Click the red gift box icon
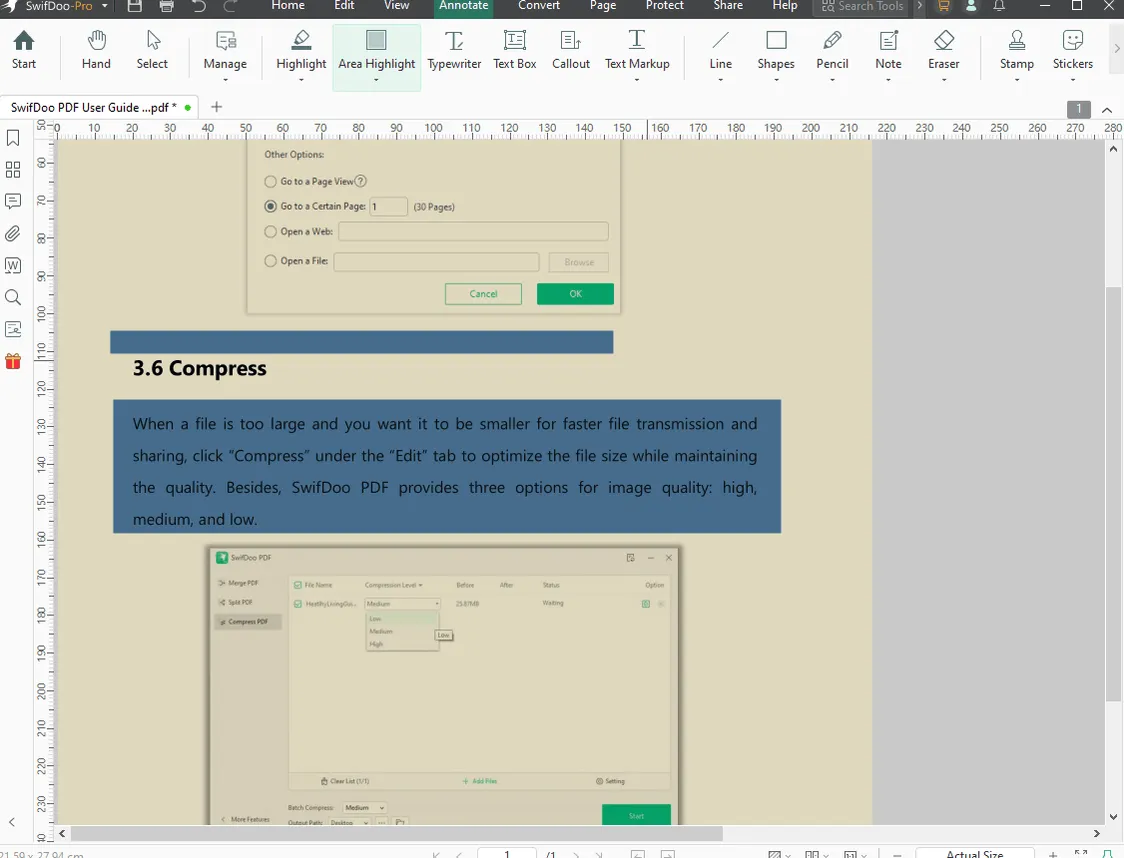1124x858 pixels. pos(13,361)
